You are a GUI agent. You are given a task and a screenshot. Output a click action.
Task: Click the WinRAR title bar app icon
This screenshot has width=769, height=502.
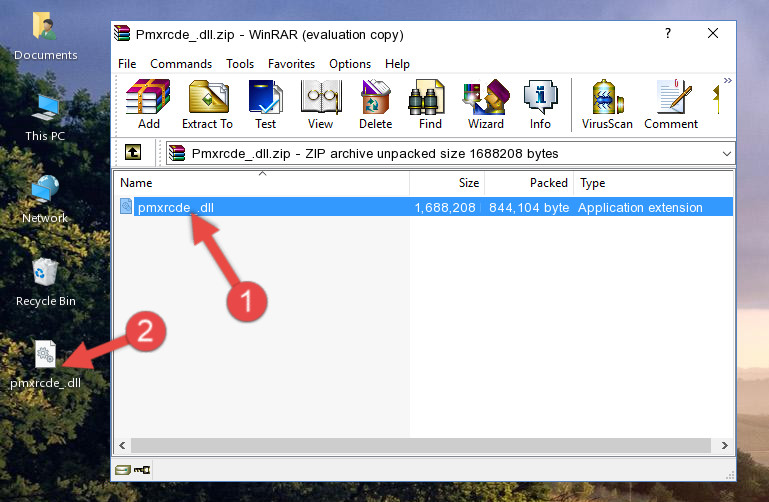click(x=122, y=34)
